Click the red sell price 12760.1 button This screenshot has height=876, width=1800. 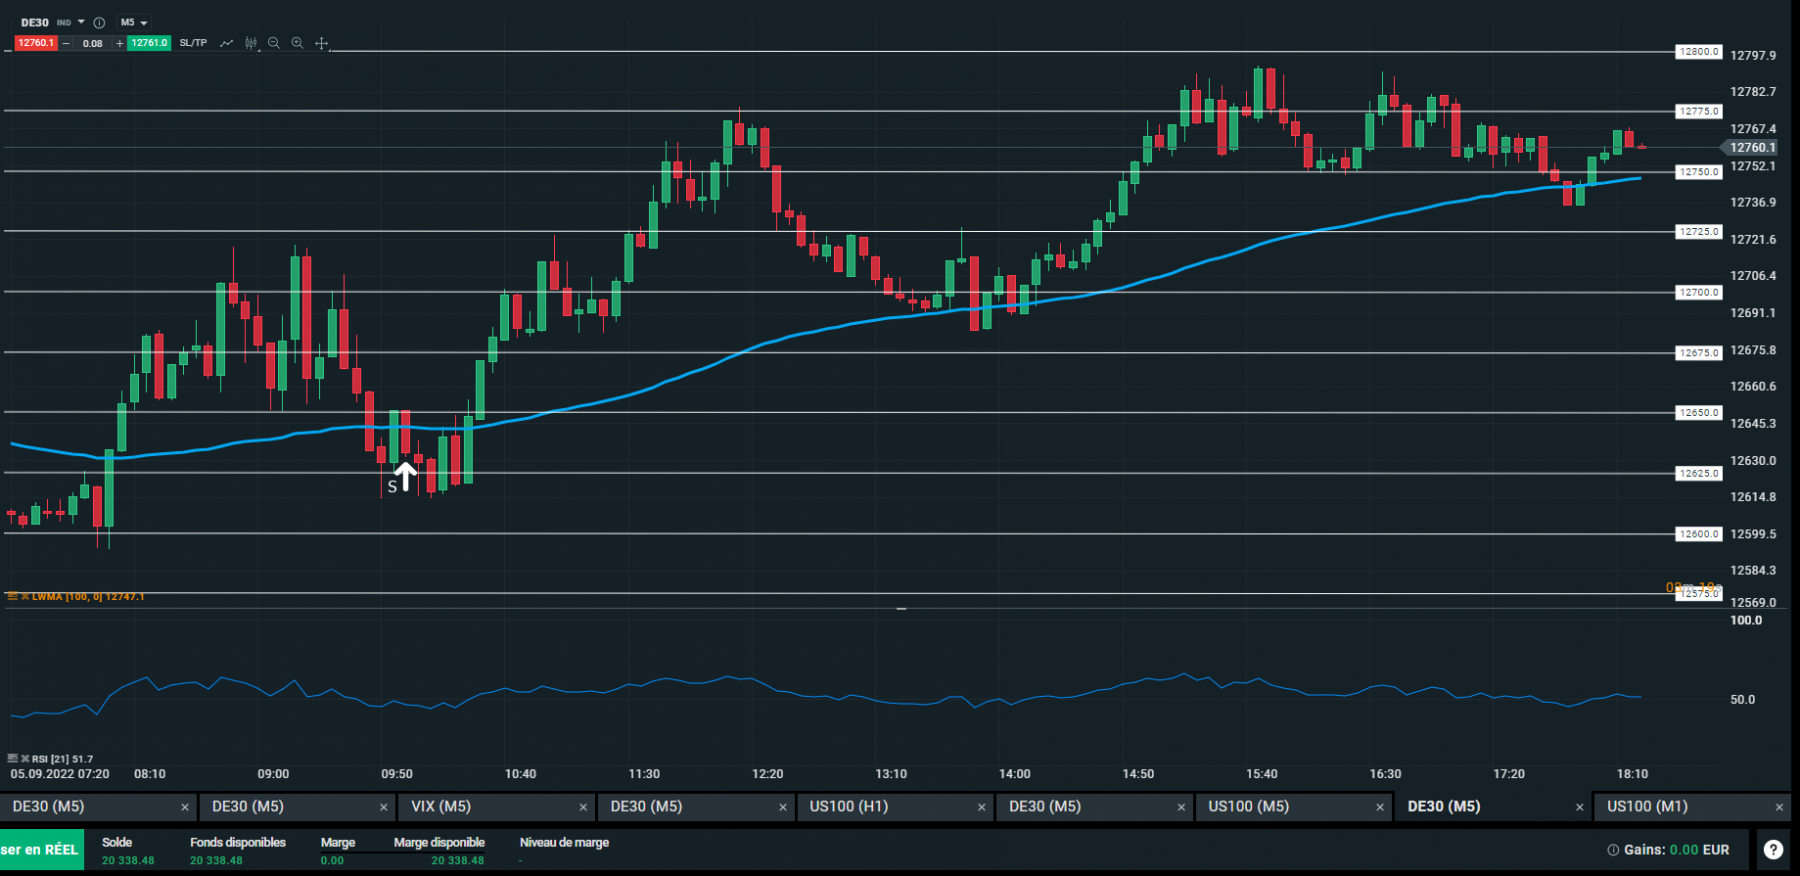pos(36,43)
